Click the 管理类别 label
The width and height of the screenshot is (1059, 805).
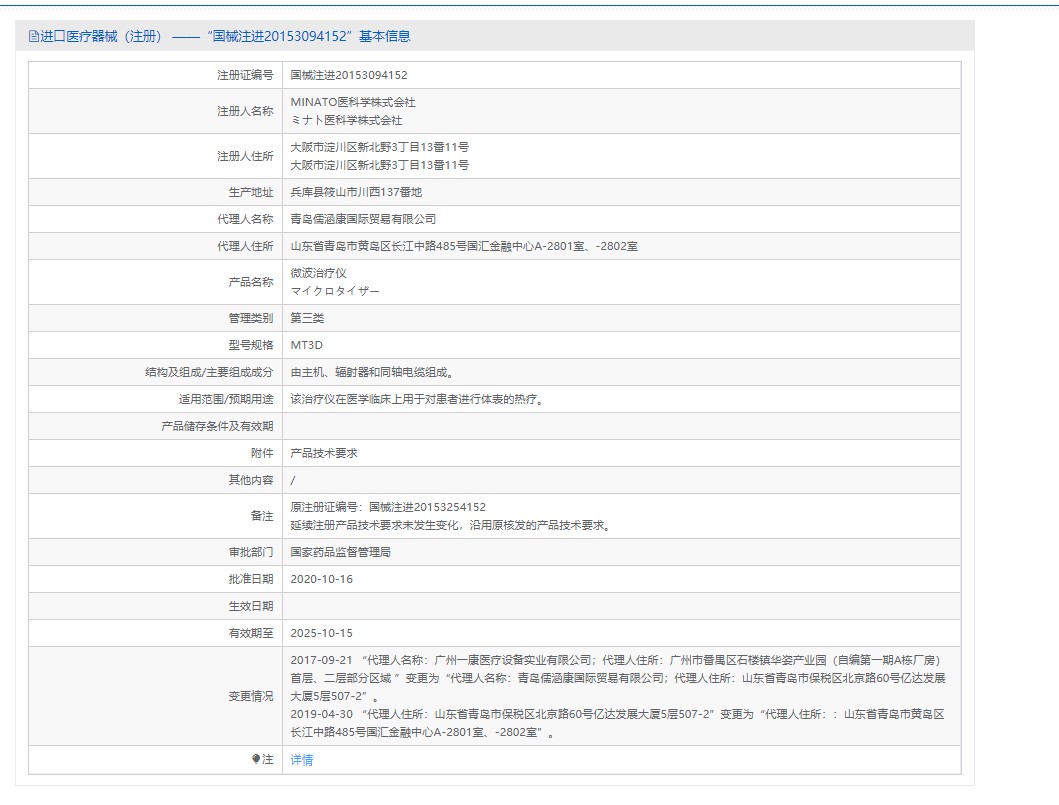(251, 318)
